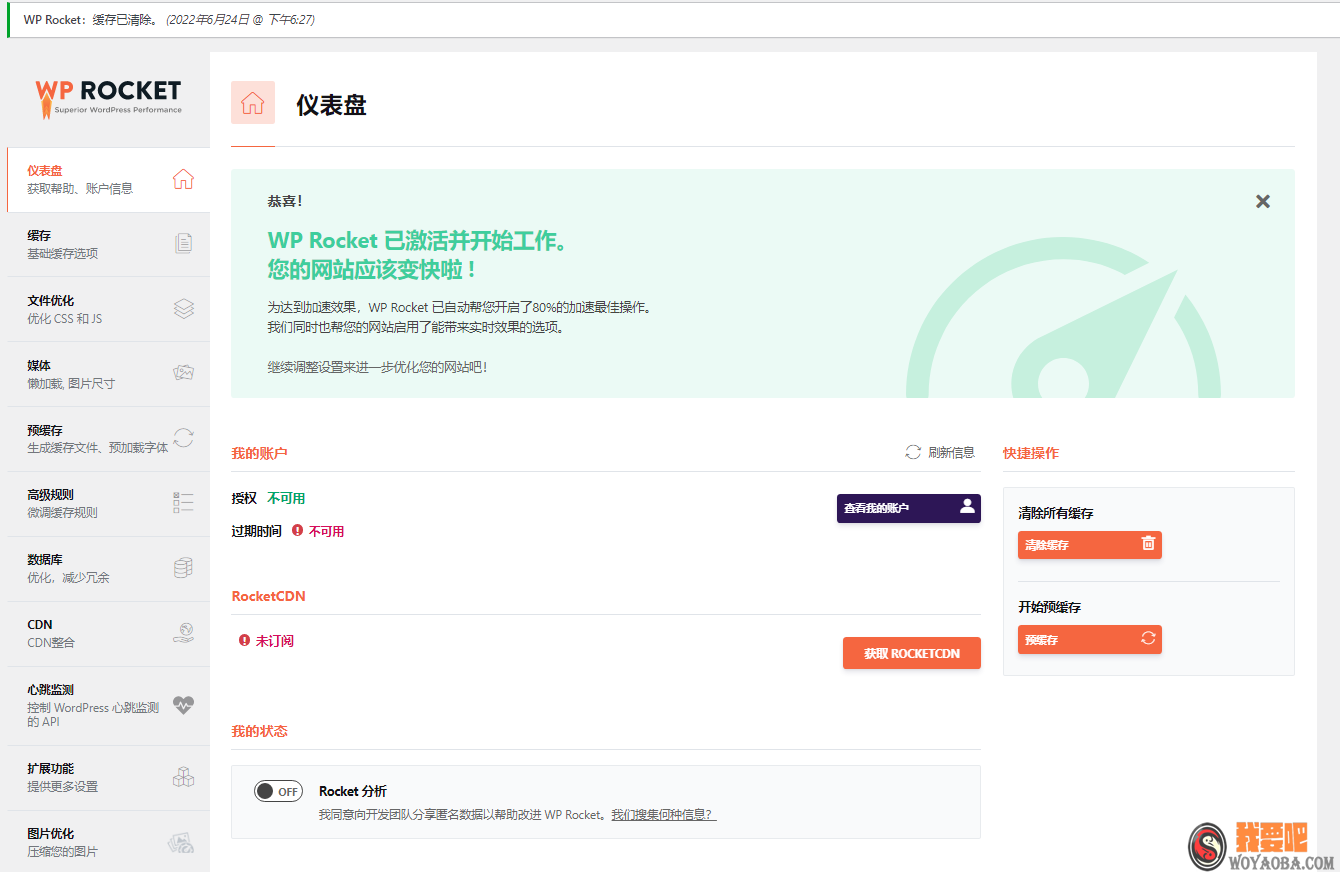The height and width of the screenshot is (872, 1340).
Task: Click the 心跳监测 heart icon
Action: (183, 705)
